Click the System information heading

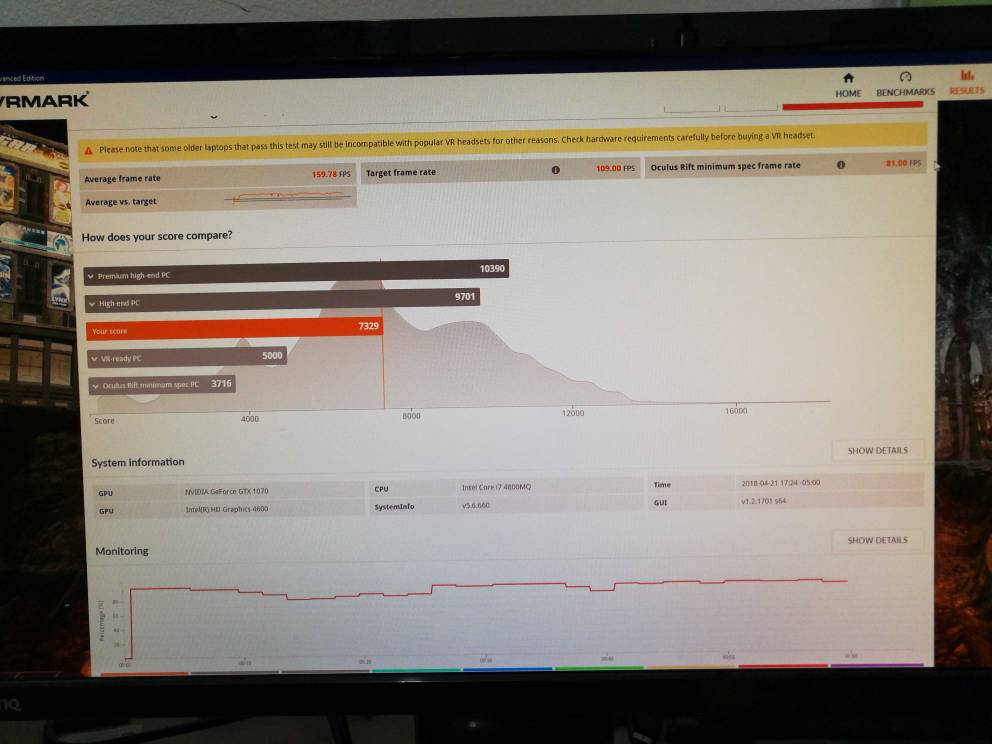click(138, 462)
